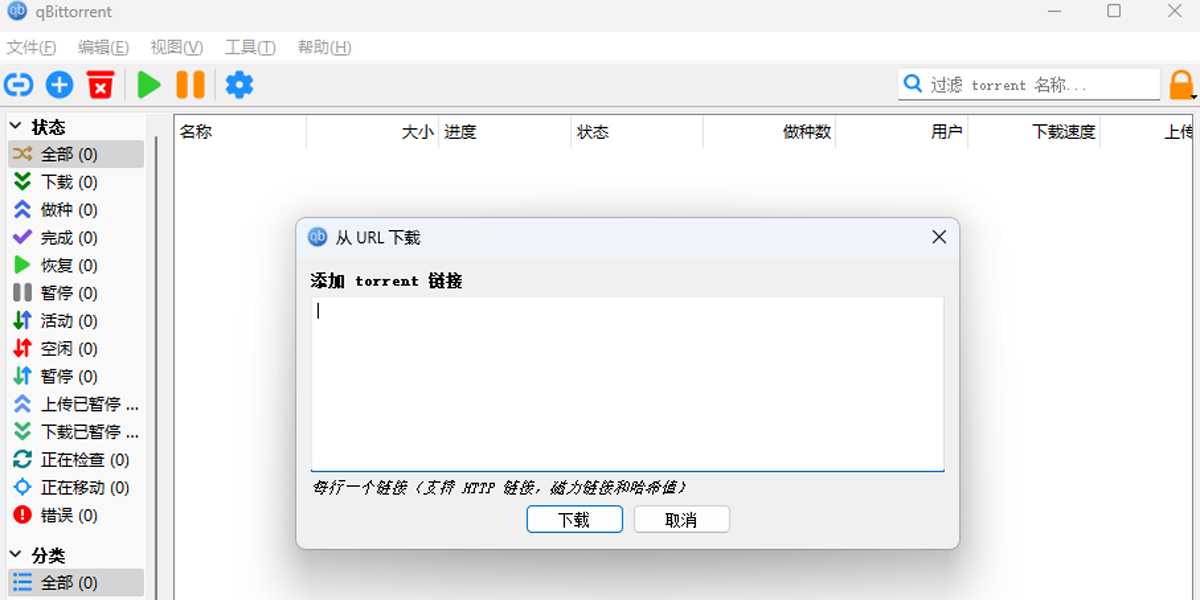
Task: Select the 完成 status filter
Action: pos(60,237)
